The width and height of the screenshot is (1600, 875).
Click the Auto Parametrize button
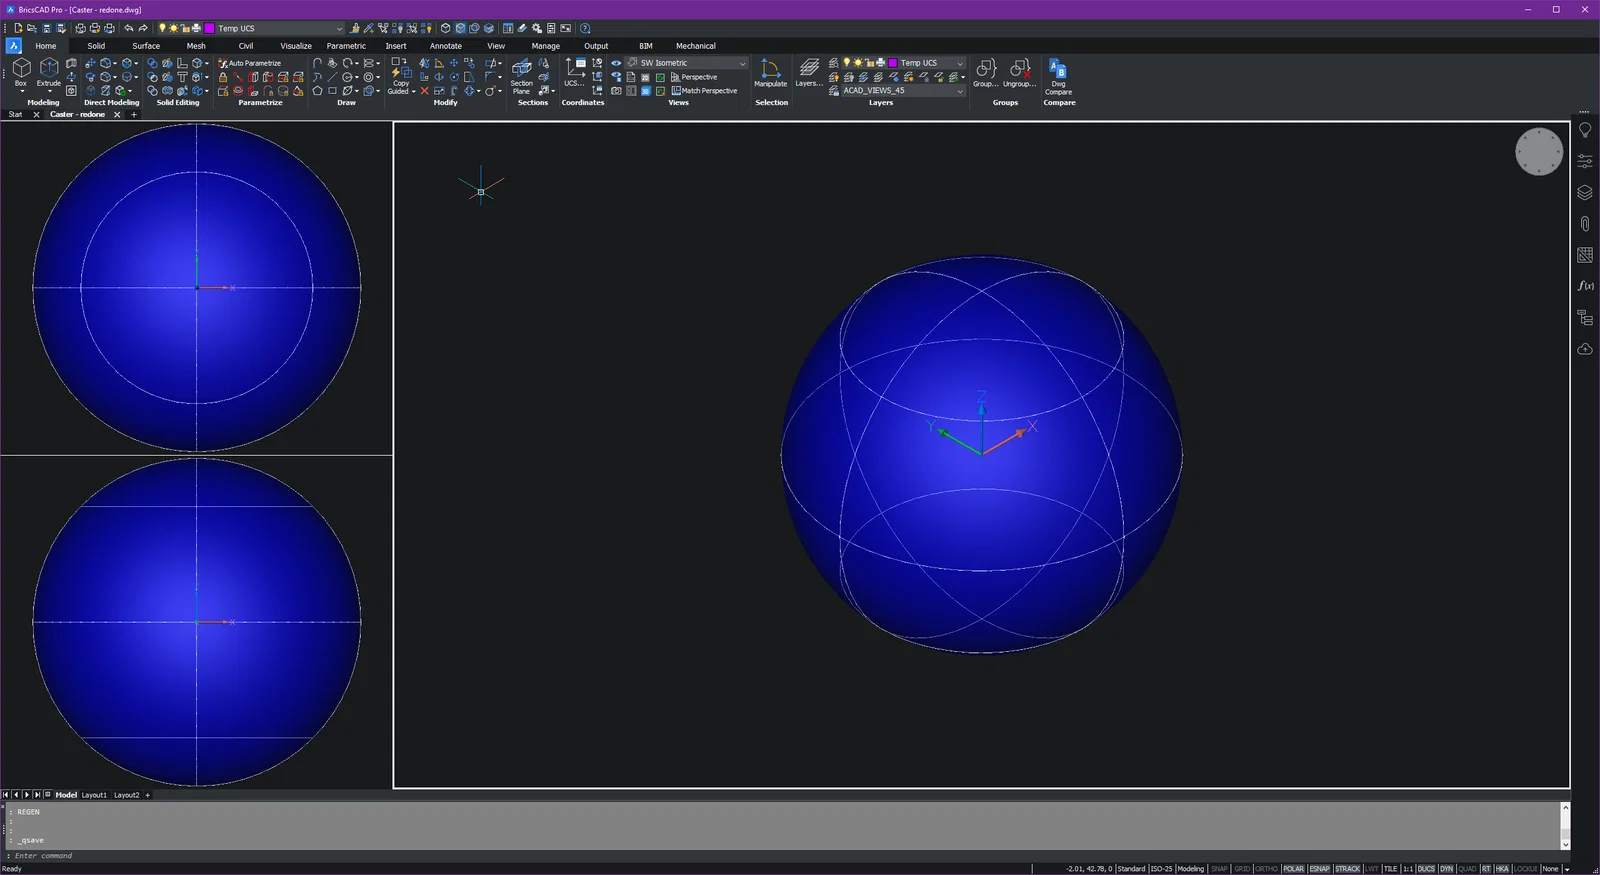(250, 63)
